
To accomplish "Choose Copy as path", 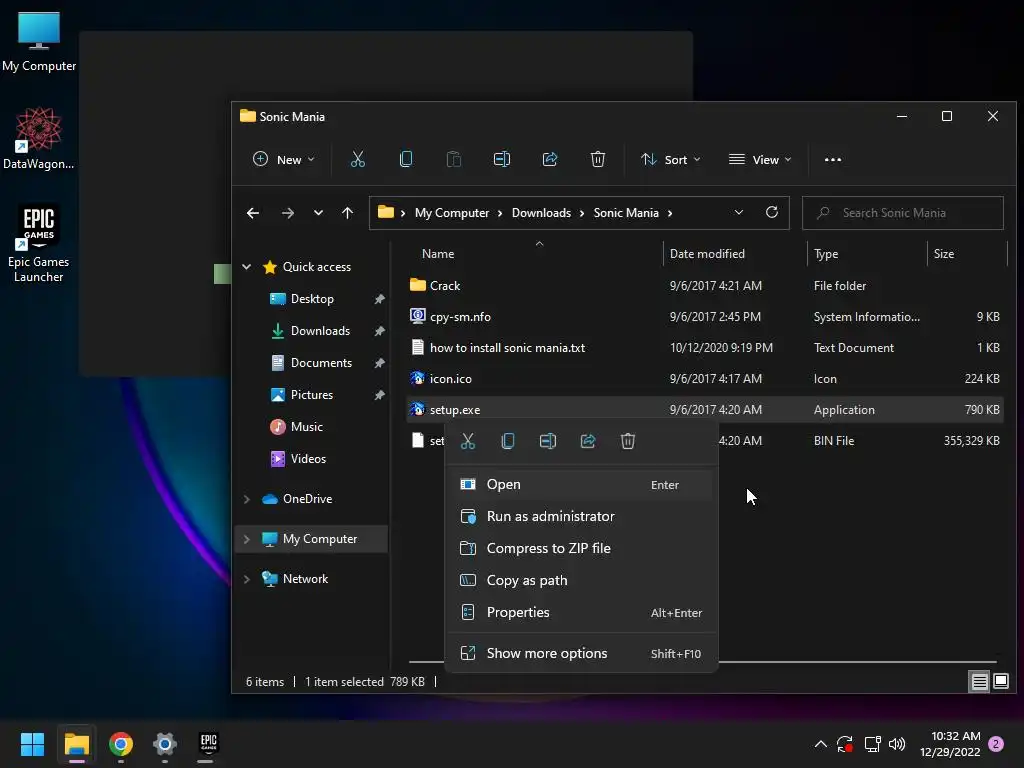I will pyautogui.click(x=581, y=581).
